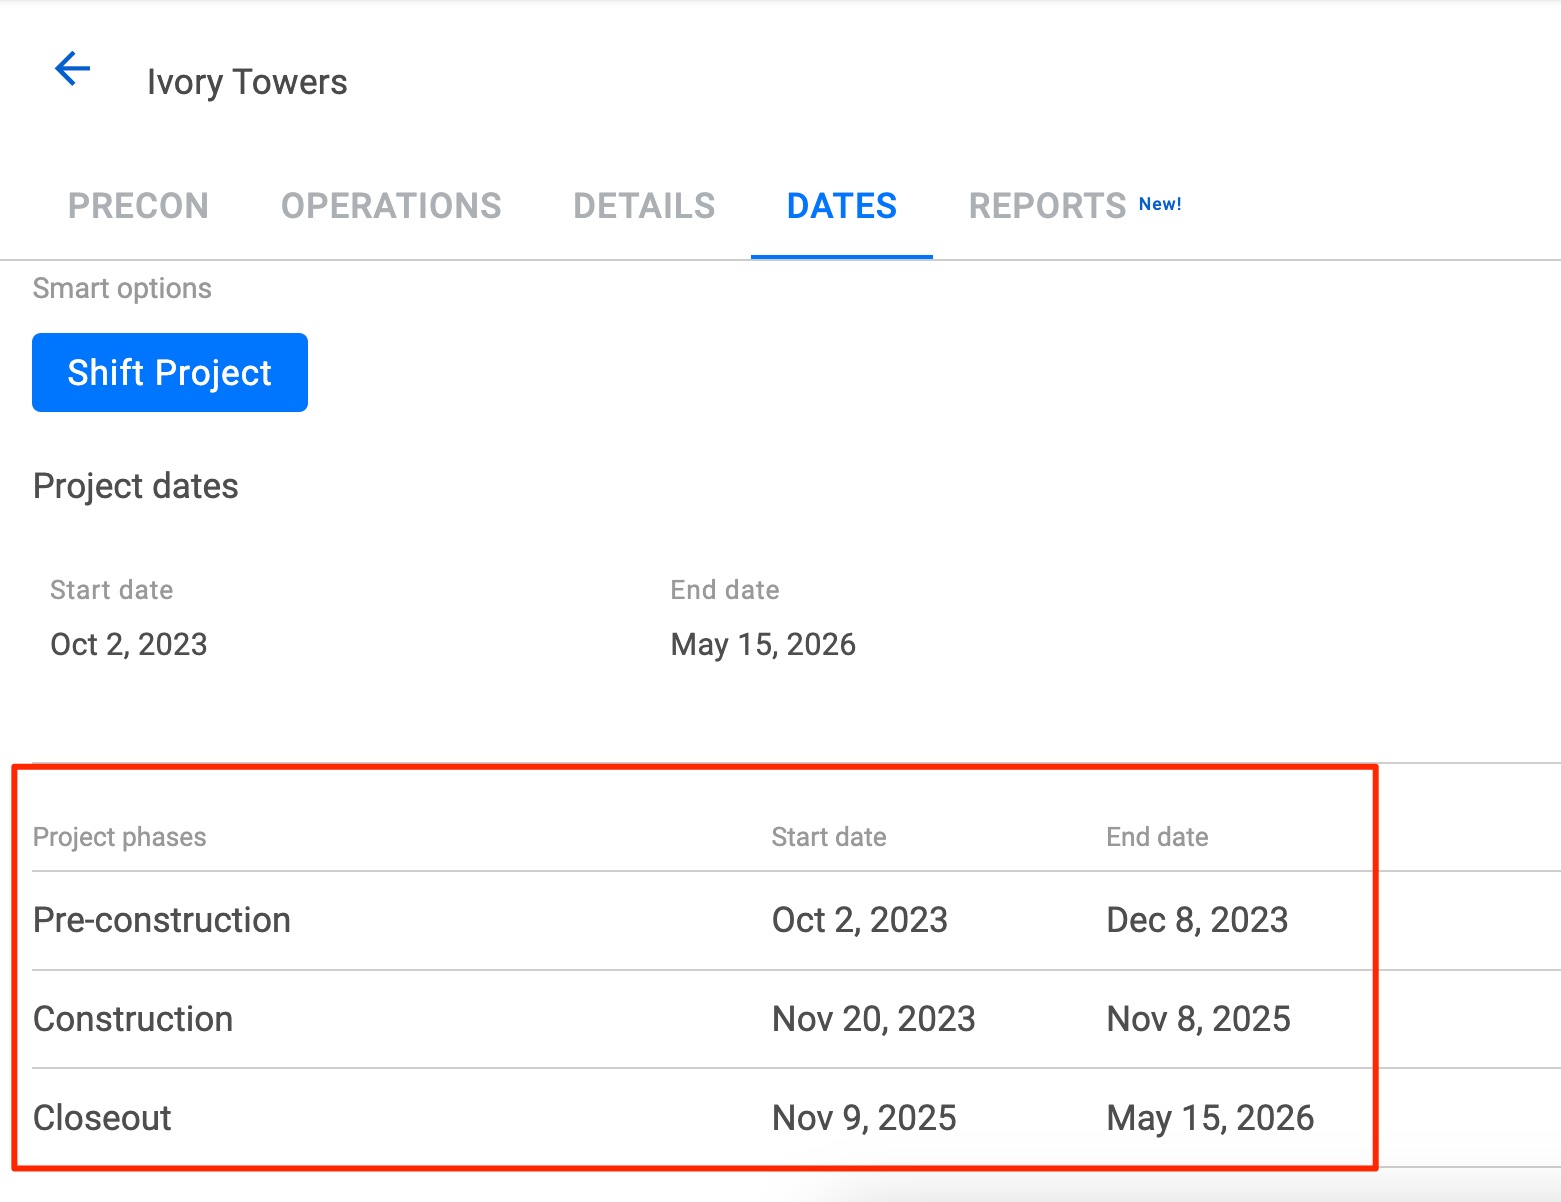Viewport: 1561px width, 1202px height.
Task: Click Construction end date Nov 8, 2025
Action: (1198, 1019)
